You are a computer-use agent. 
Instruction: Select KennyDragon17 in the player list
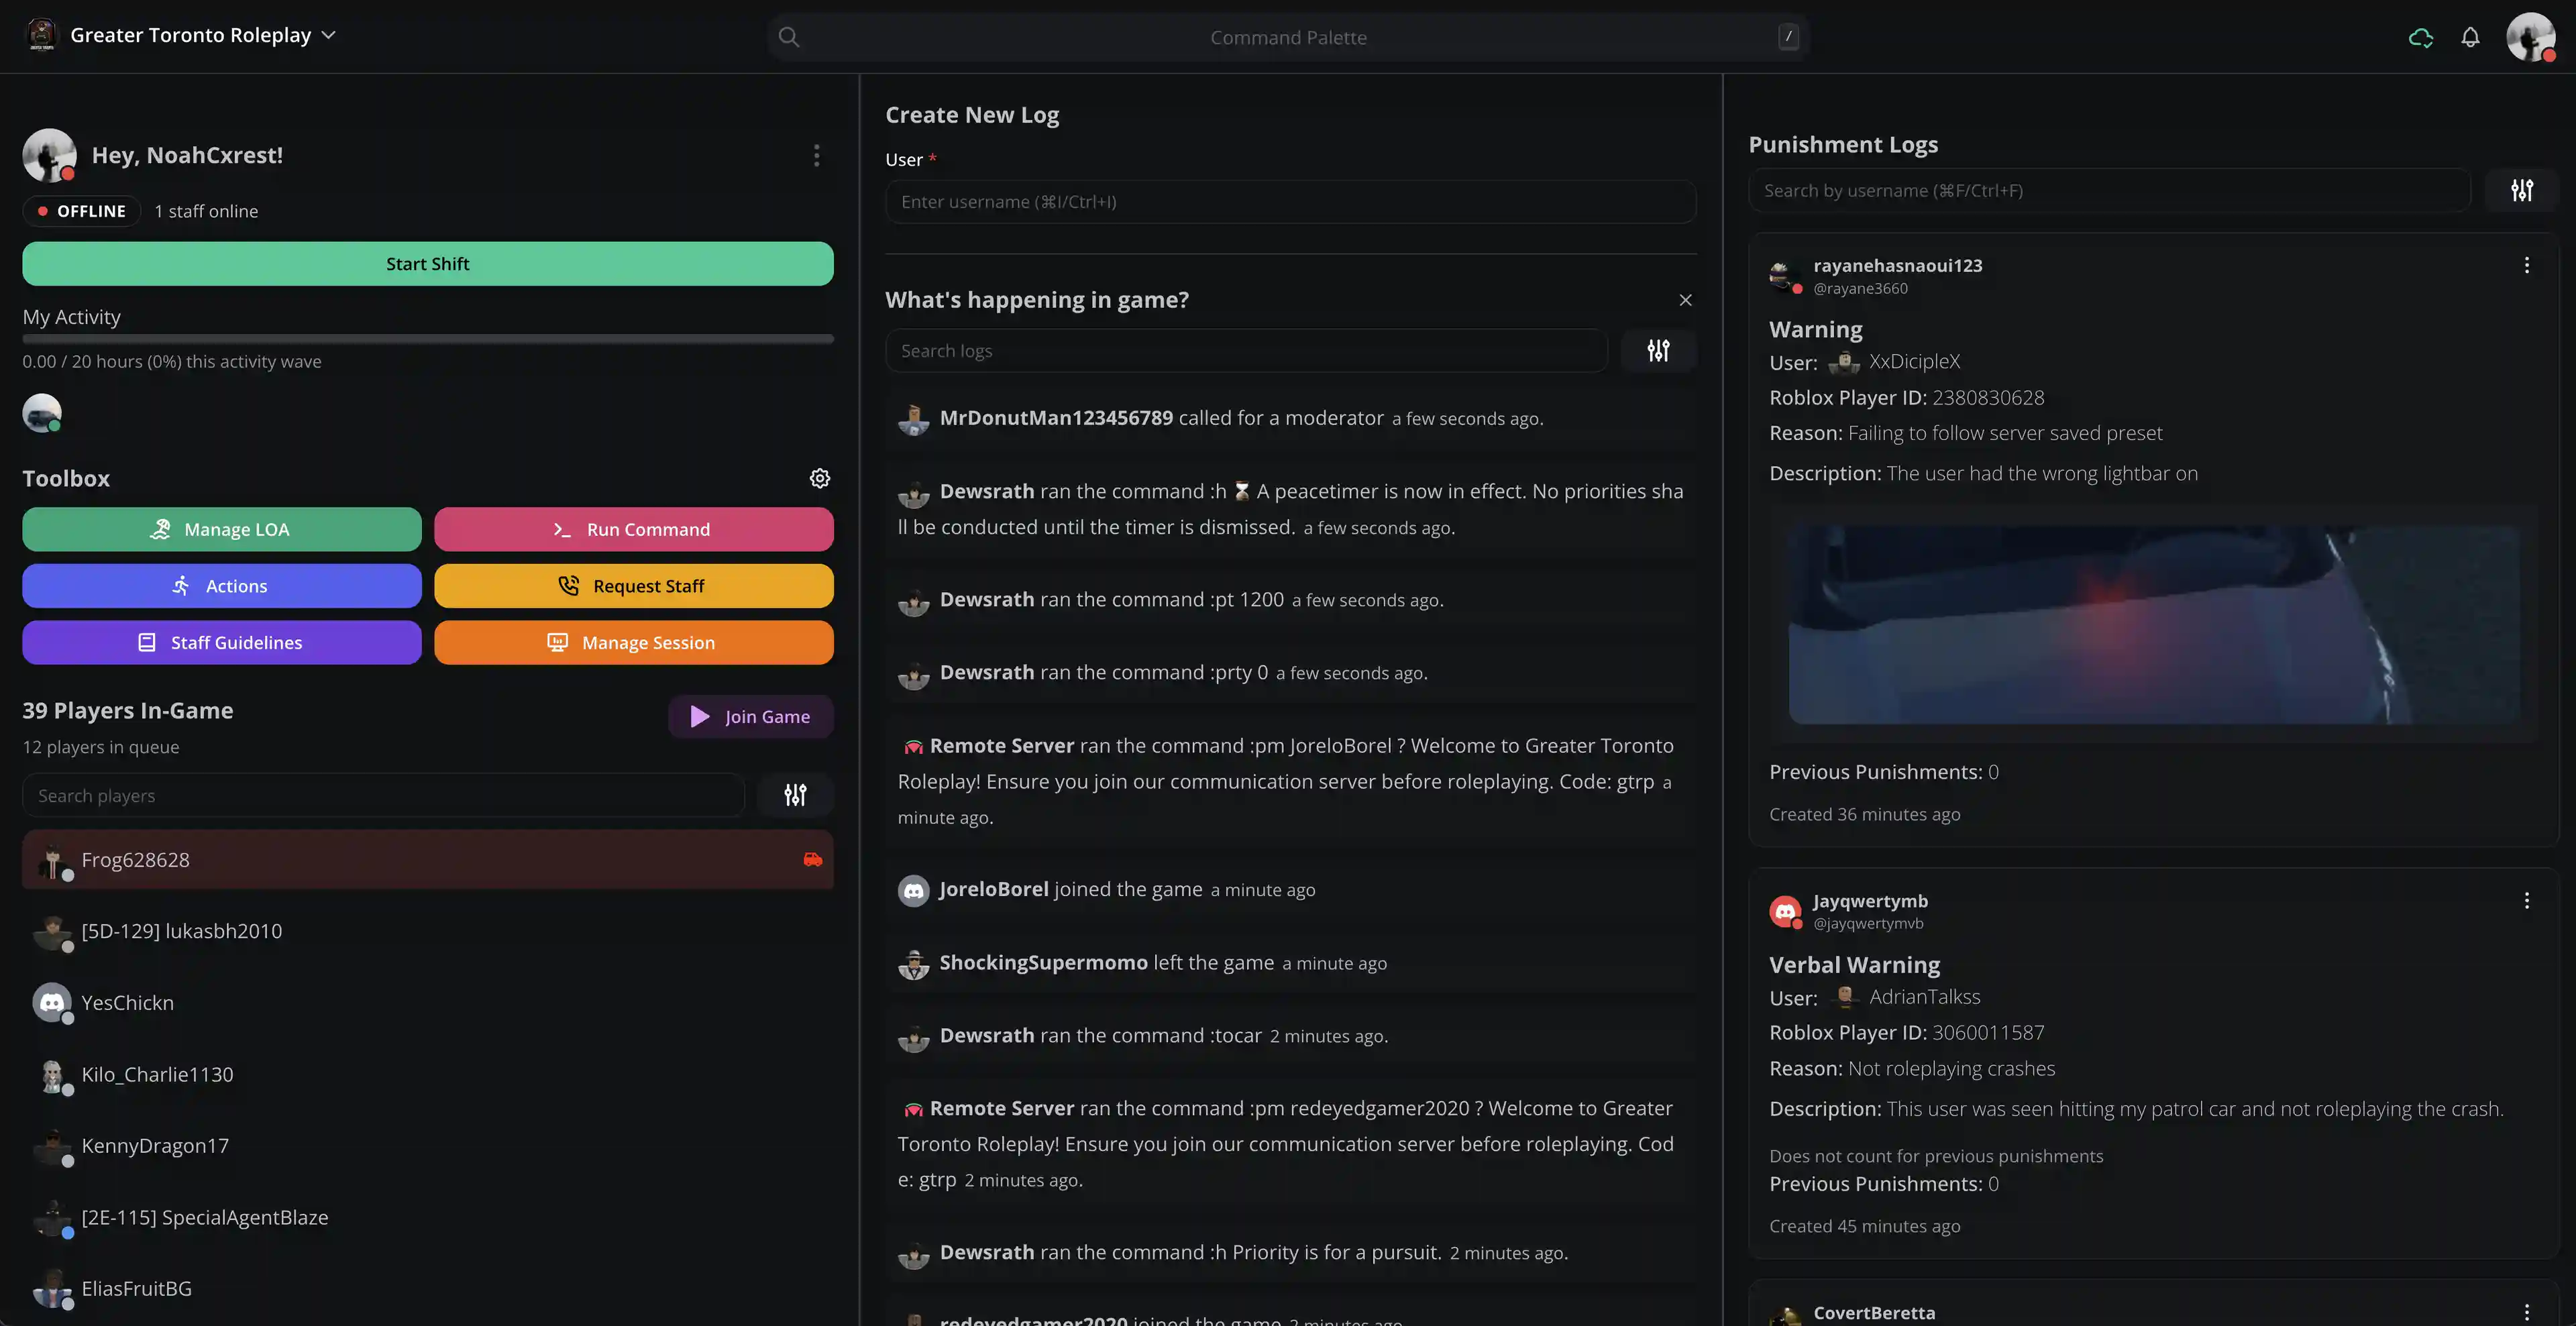(155, 1145)
